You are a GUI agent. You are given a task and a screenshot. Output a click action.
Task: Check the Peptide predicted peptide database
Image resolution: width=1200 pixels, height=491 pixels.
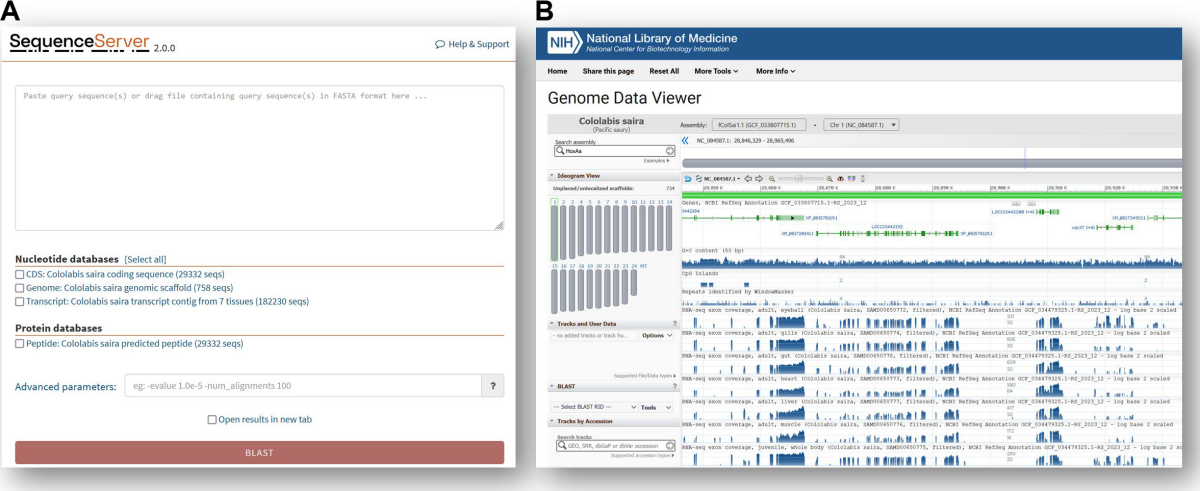[x=19, y=343]
